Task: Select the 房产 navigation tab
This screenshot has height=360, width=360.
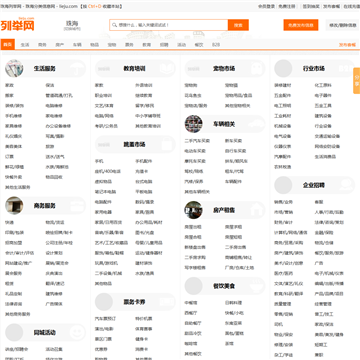Action: point(60,45)
